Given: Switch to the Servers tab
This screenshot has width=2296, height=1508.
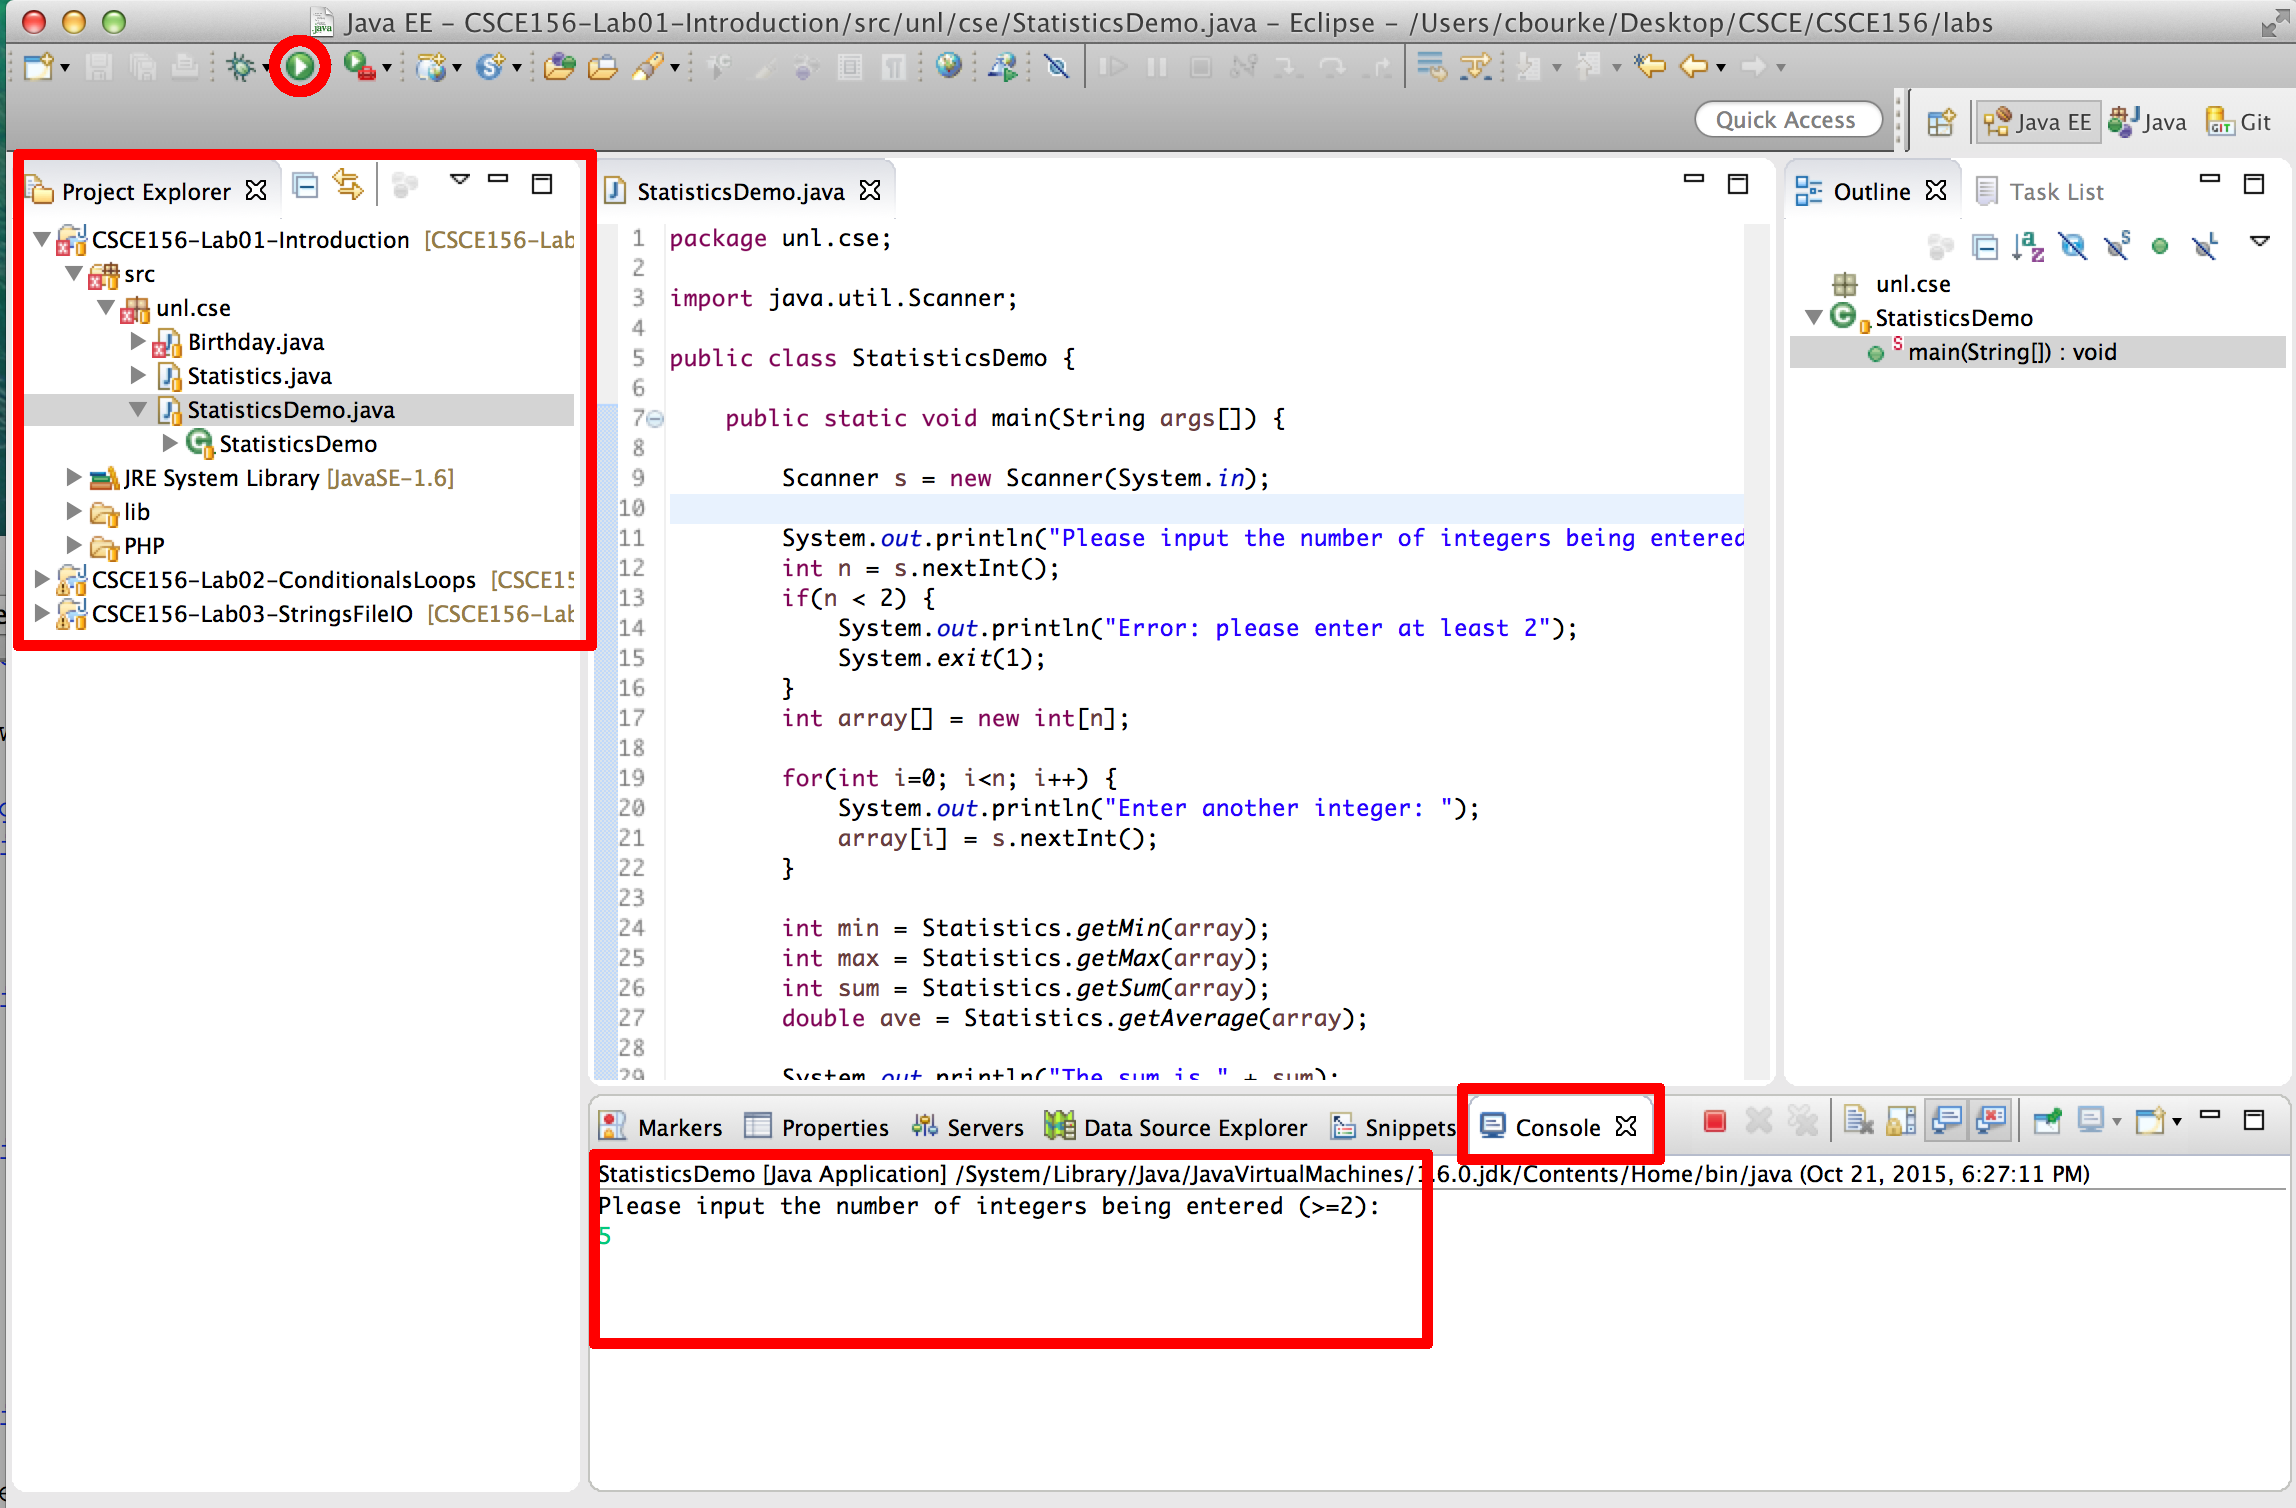Looking at the screenshot, I should coord(967,1127).
